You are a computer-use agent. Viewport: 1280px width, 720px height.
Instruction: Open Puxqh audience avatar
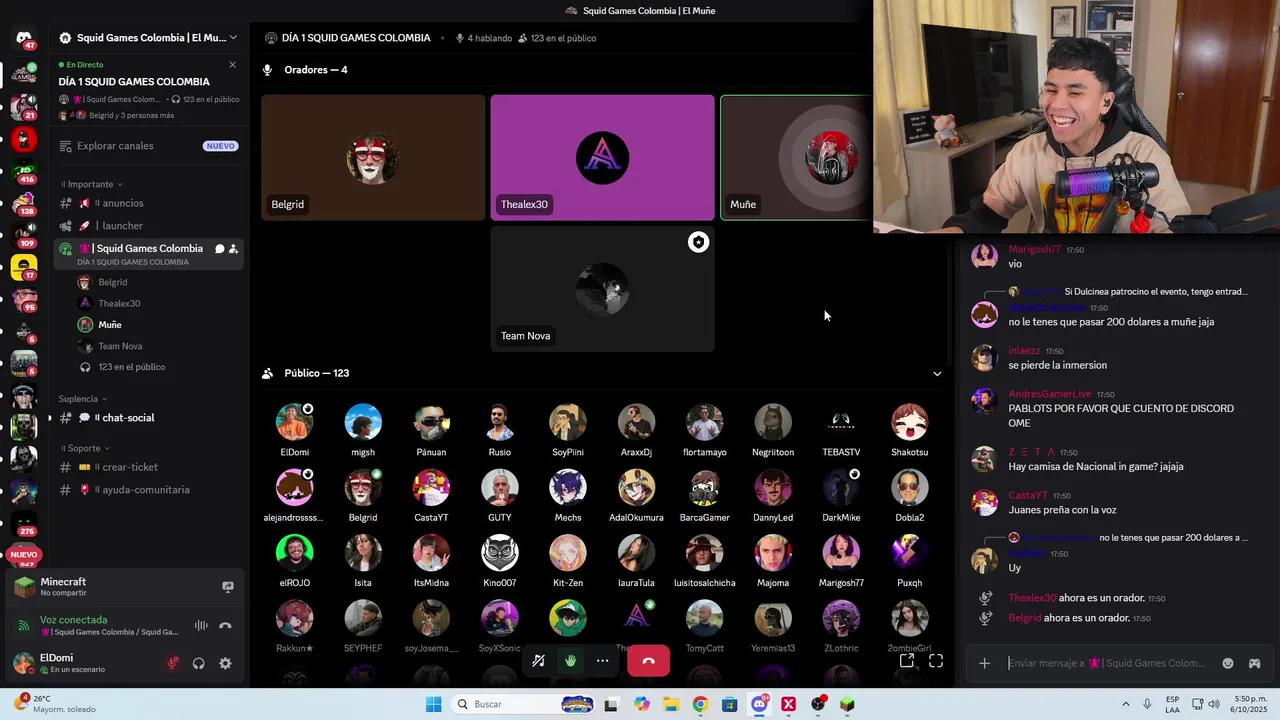tap(910, 553)
